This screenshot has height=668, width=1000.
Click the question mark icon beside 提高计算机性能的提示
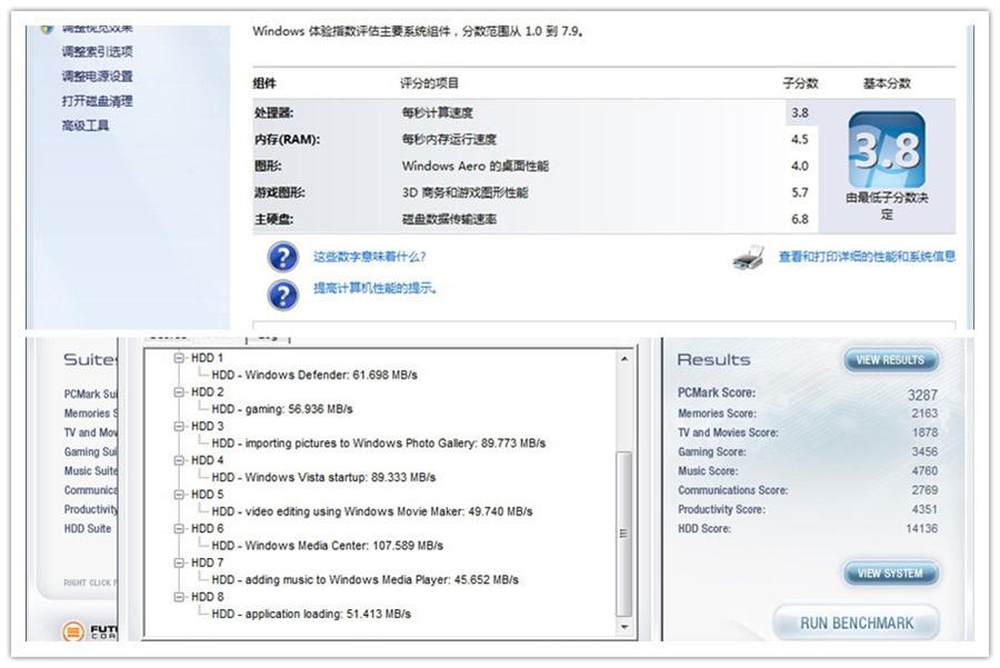pyautogui.click(x=283, y=295)
